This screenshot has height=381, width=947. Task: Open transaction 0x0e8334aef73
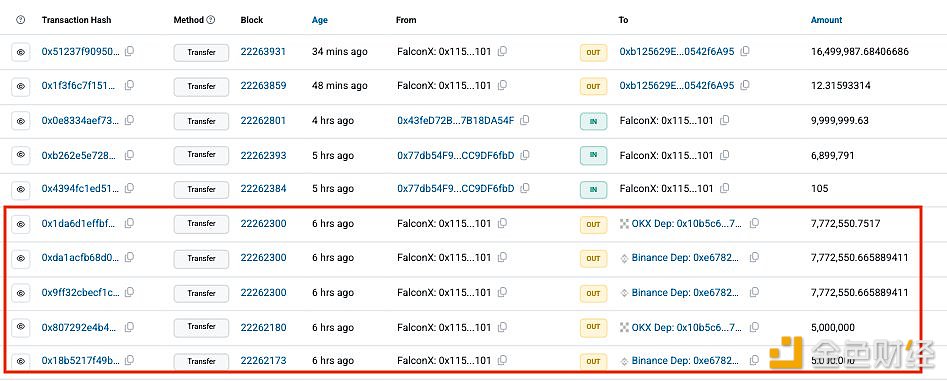(80, 121)
